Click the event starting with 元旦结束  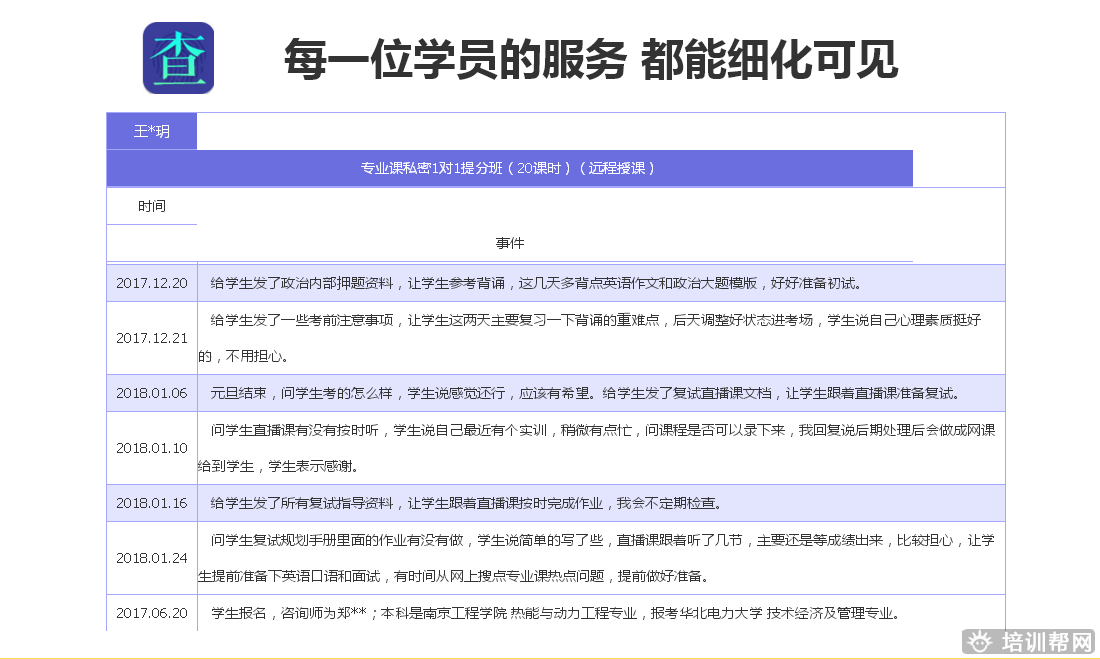point(585,393)
